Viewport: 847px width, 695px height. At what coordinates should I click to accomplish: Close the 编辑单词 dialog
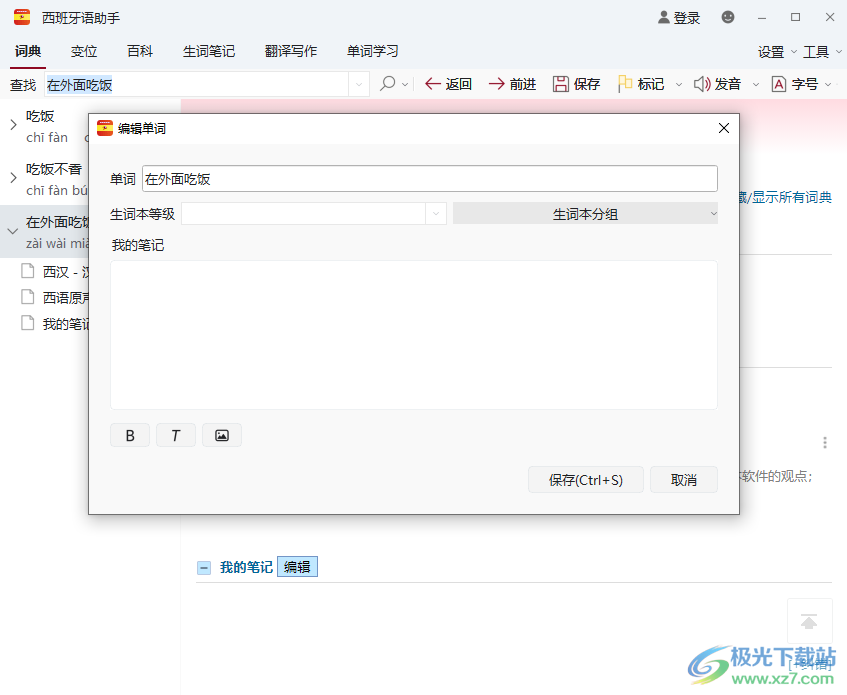724,128
